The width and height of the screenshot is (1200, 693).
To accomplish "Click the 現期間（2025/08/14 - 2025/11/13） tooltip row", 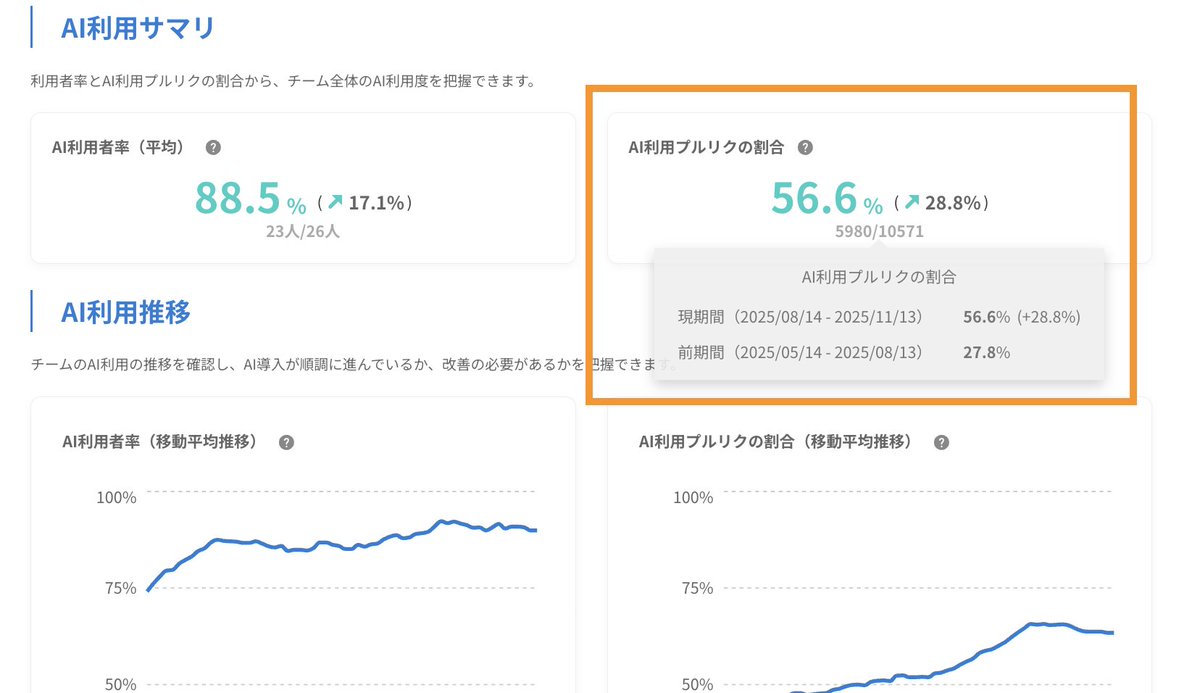I will coord(879,317).
